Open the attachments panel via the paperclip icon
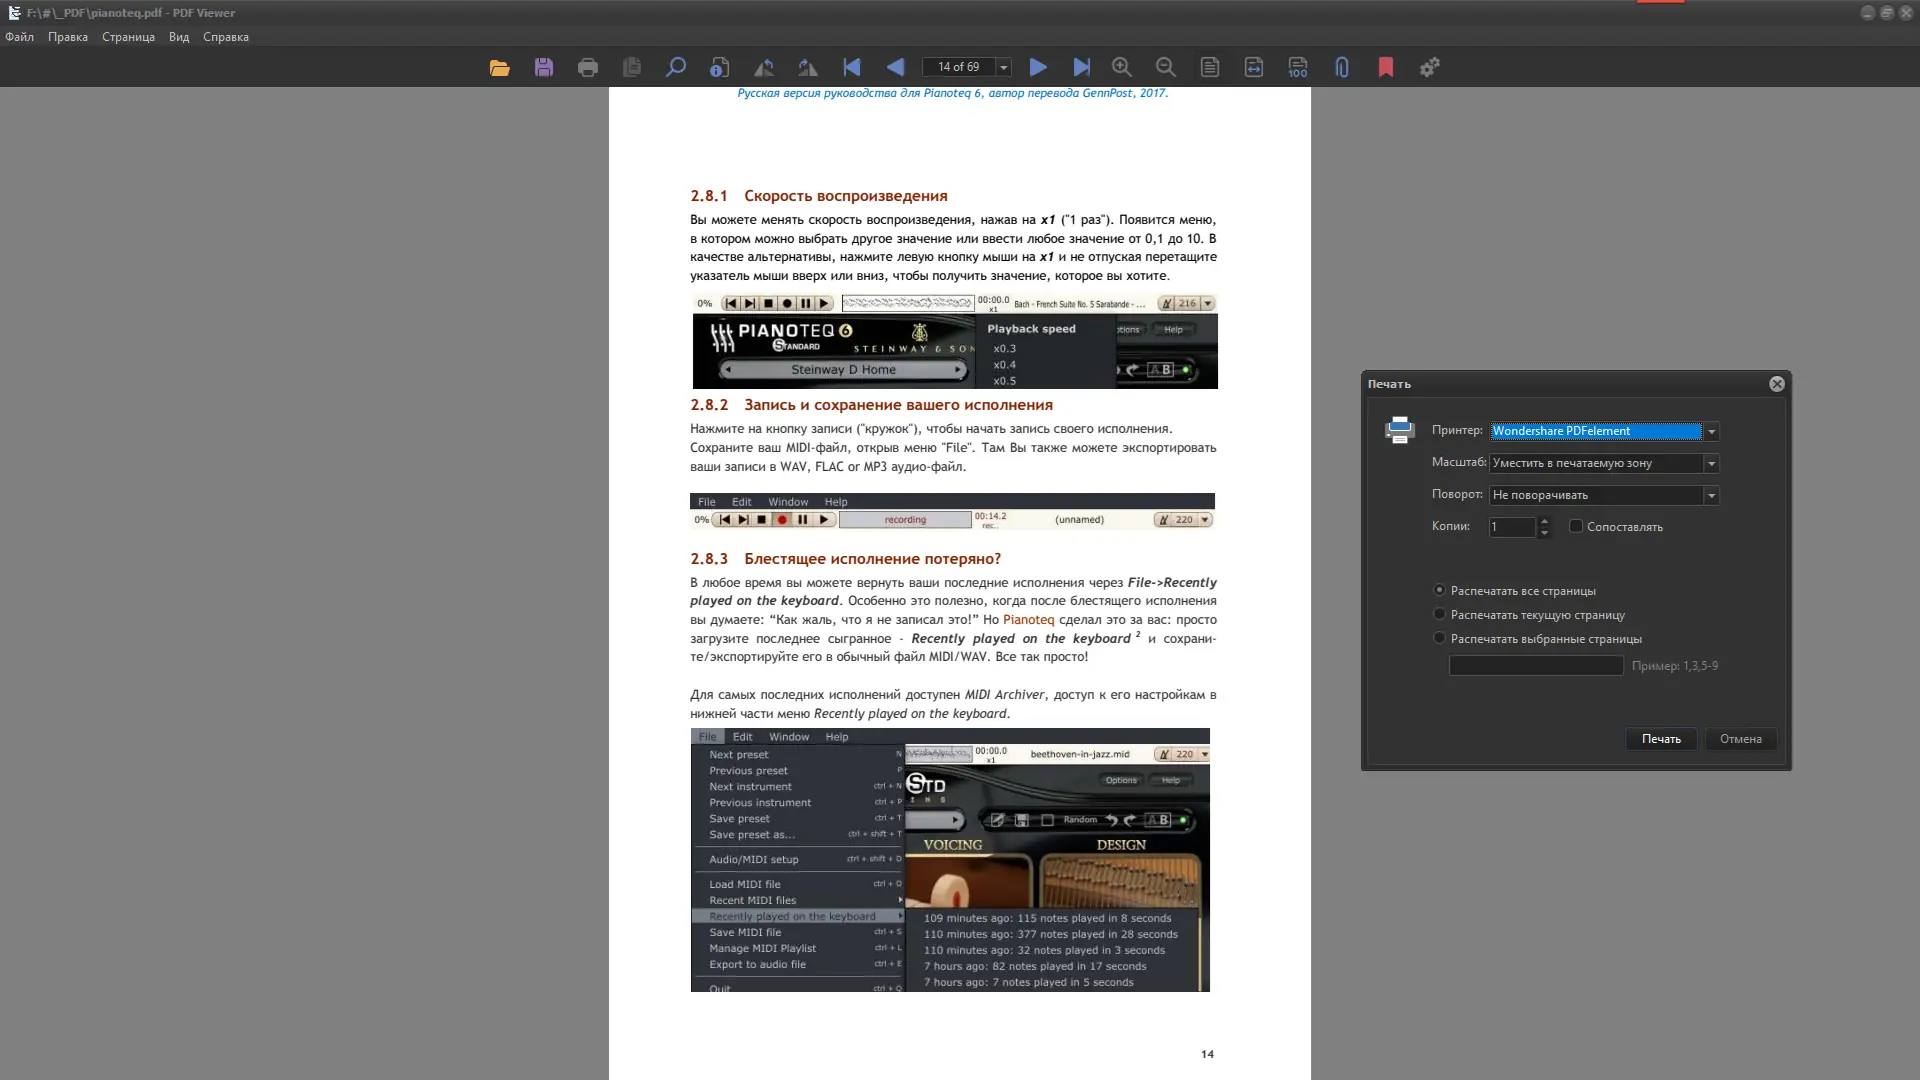The width and height of the screenshot is (1920, 1080). (1341, 66)
